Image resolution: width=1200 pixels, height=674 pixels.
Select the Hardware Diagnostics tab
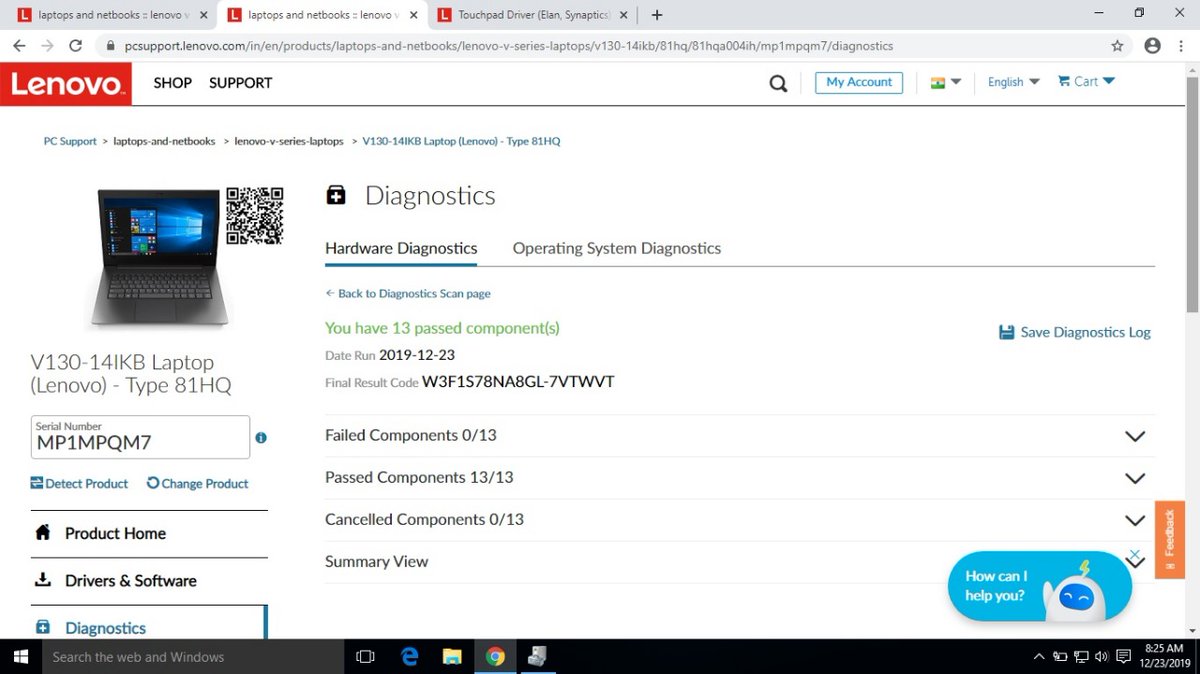(401, 248)
